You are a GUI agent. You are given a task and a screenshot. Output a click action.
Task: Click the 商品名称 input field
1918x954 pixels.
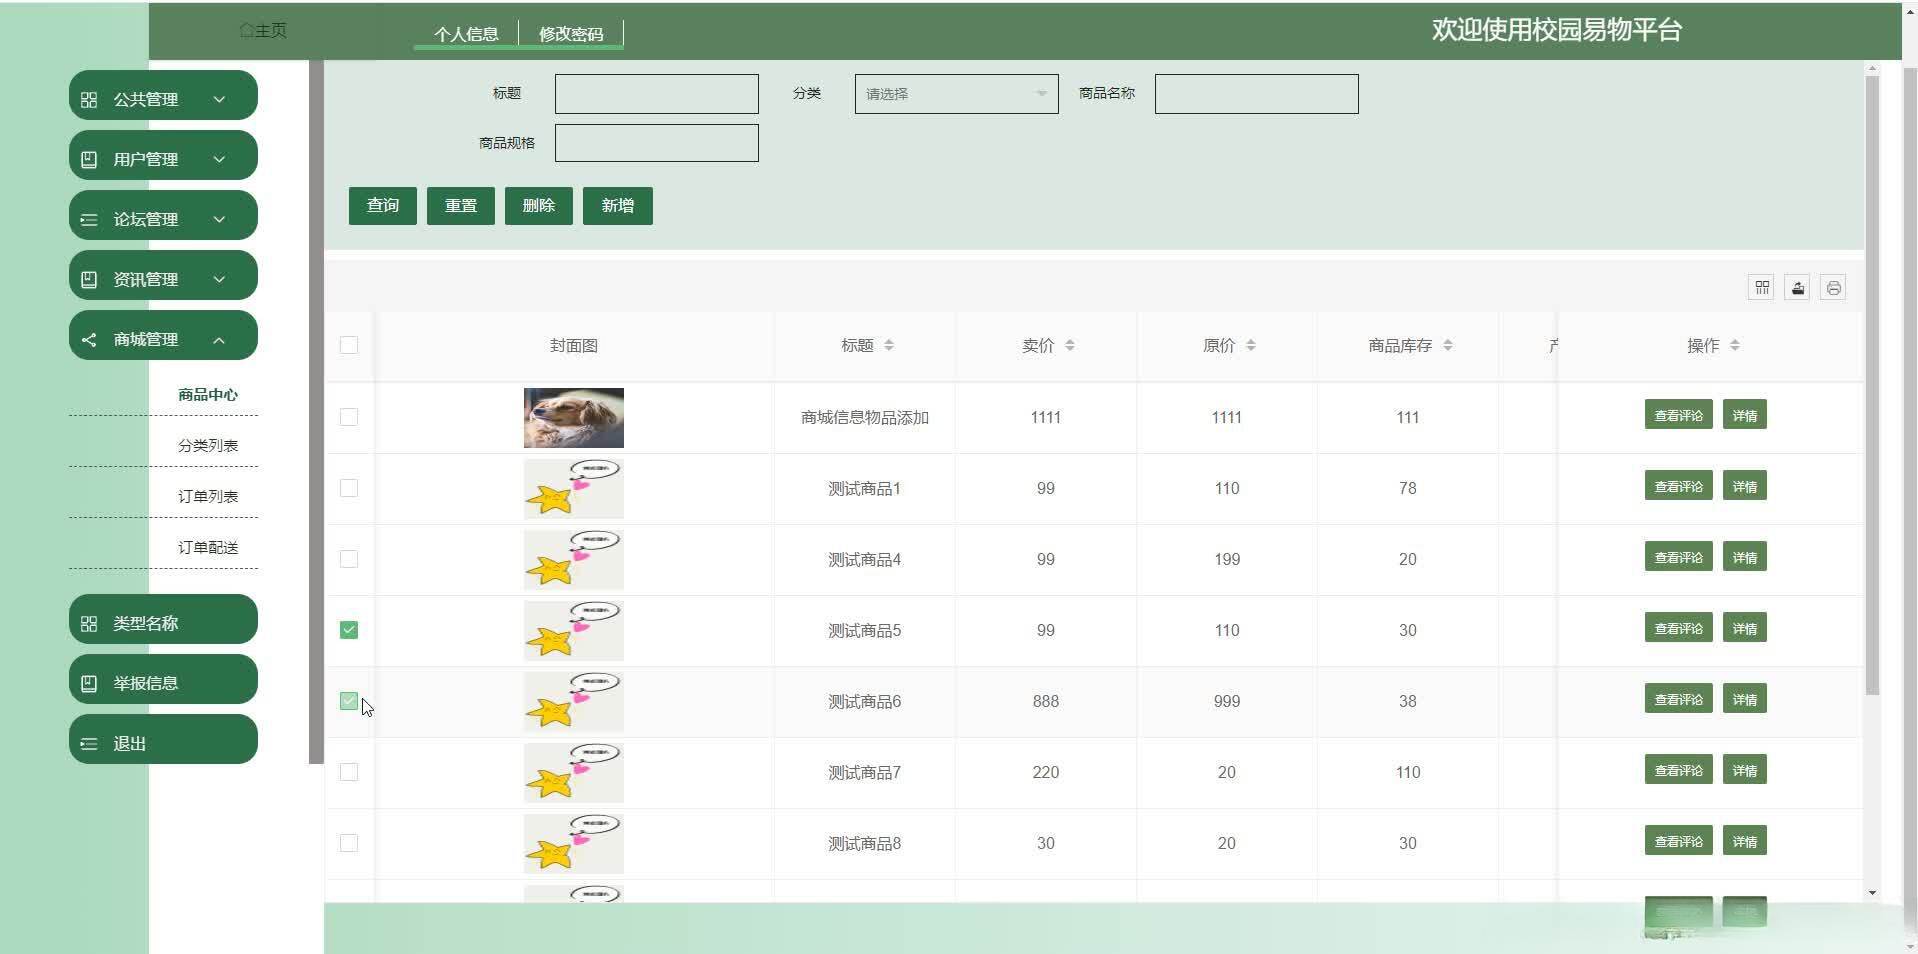pyautogui.click(x=1256, y=94)
